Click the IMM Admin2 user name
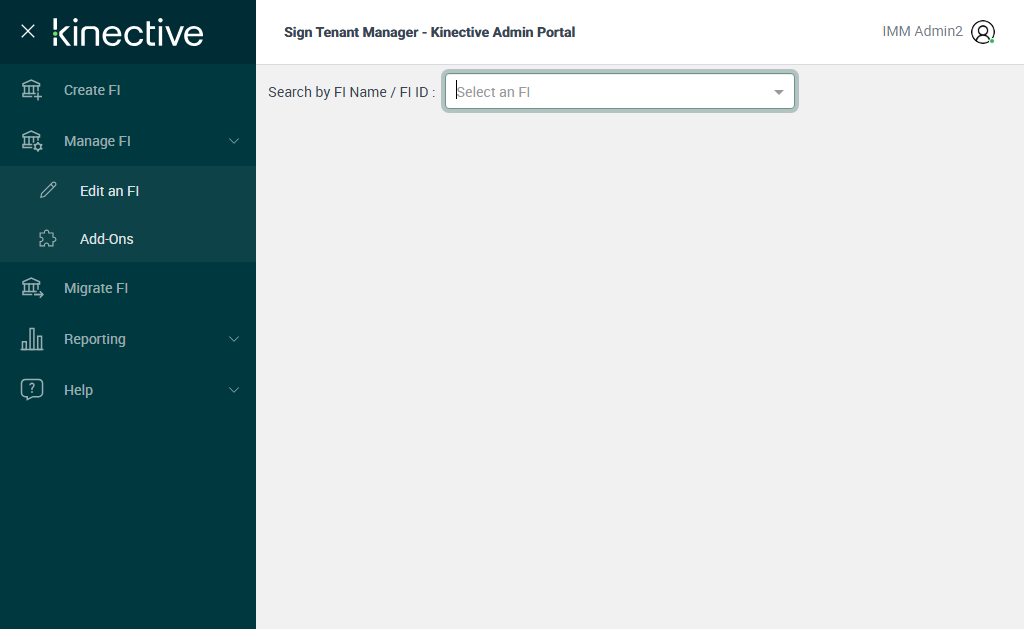Viewport: 1024px width, 629px height. (x=922, y=31)
